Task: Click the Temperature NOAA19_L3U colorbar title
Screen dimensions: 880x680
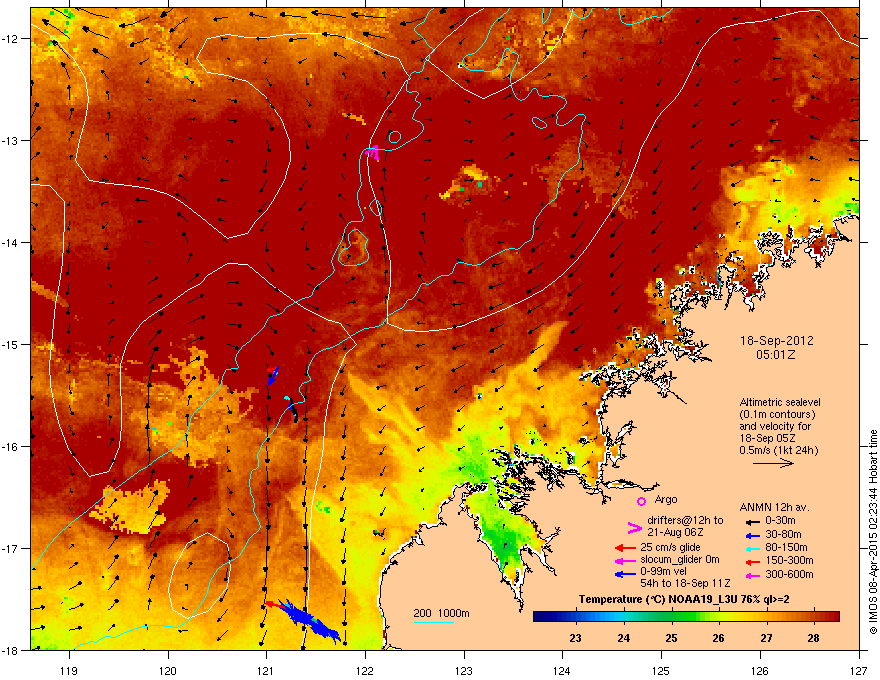Action: tap(684, 600)
